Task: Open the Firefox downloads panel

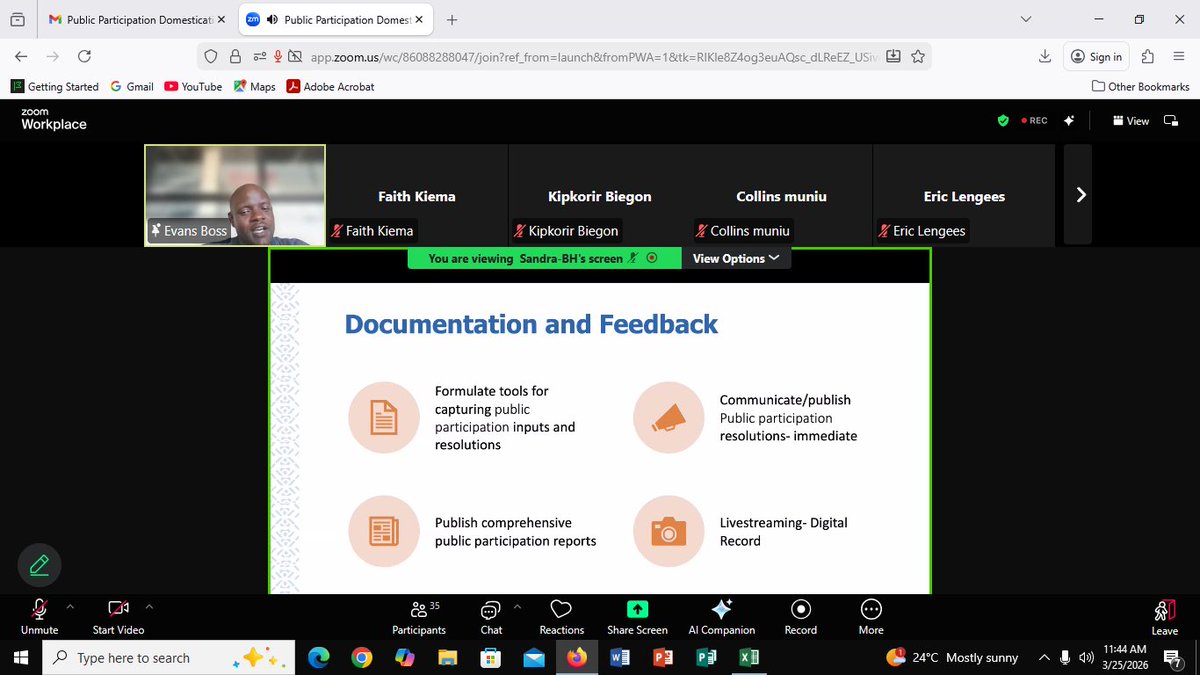Action: tap(1044, 57)
